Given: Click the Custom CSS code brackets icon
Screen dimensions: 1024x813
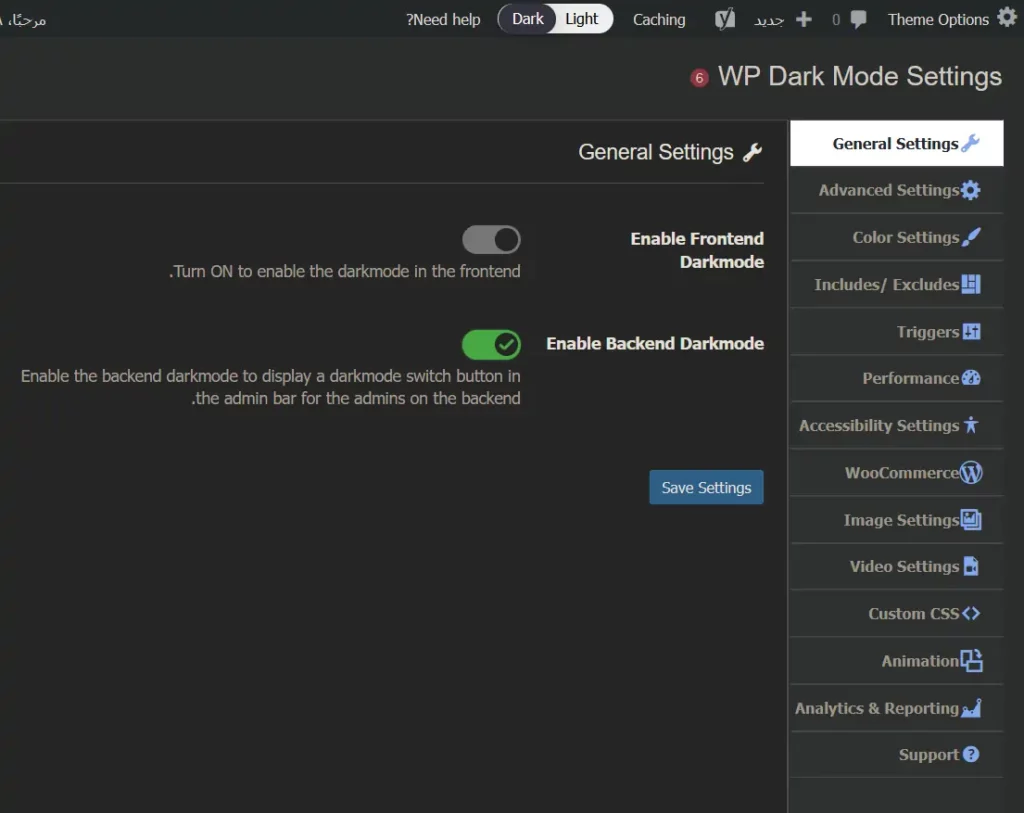Looking at the screenshot, I should tap(970, 613).
